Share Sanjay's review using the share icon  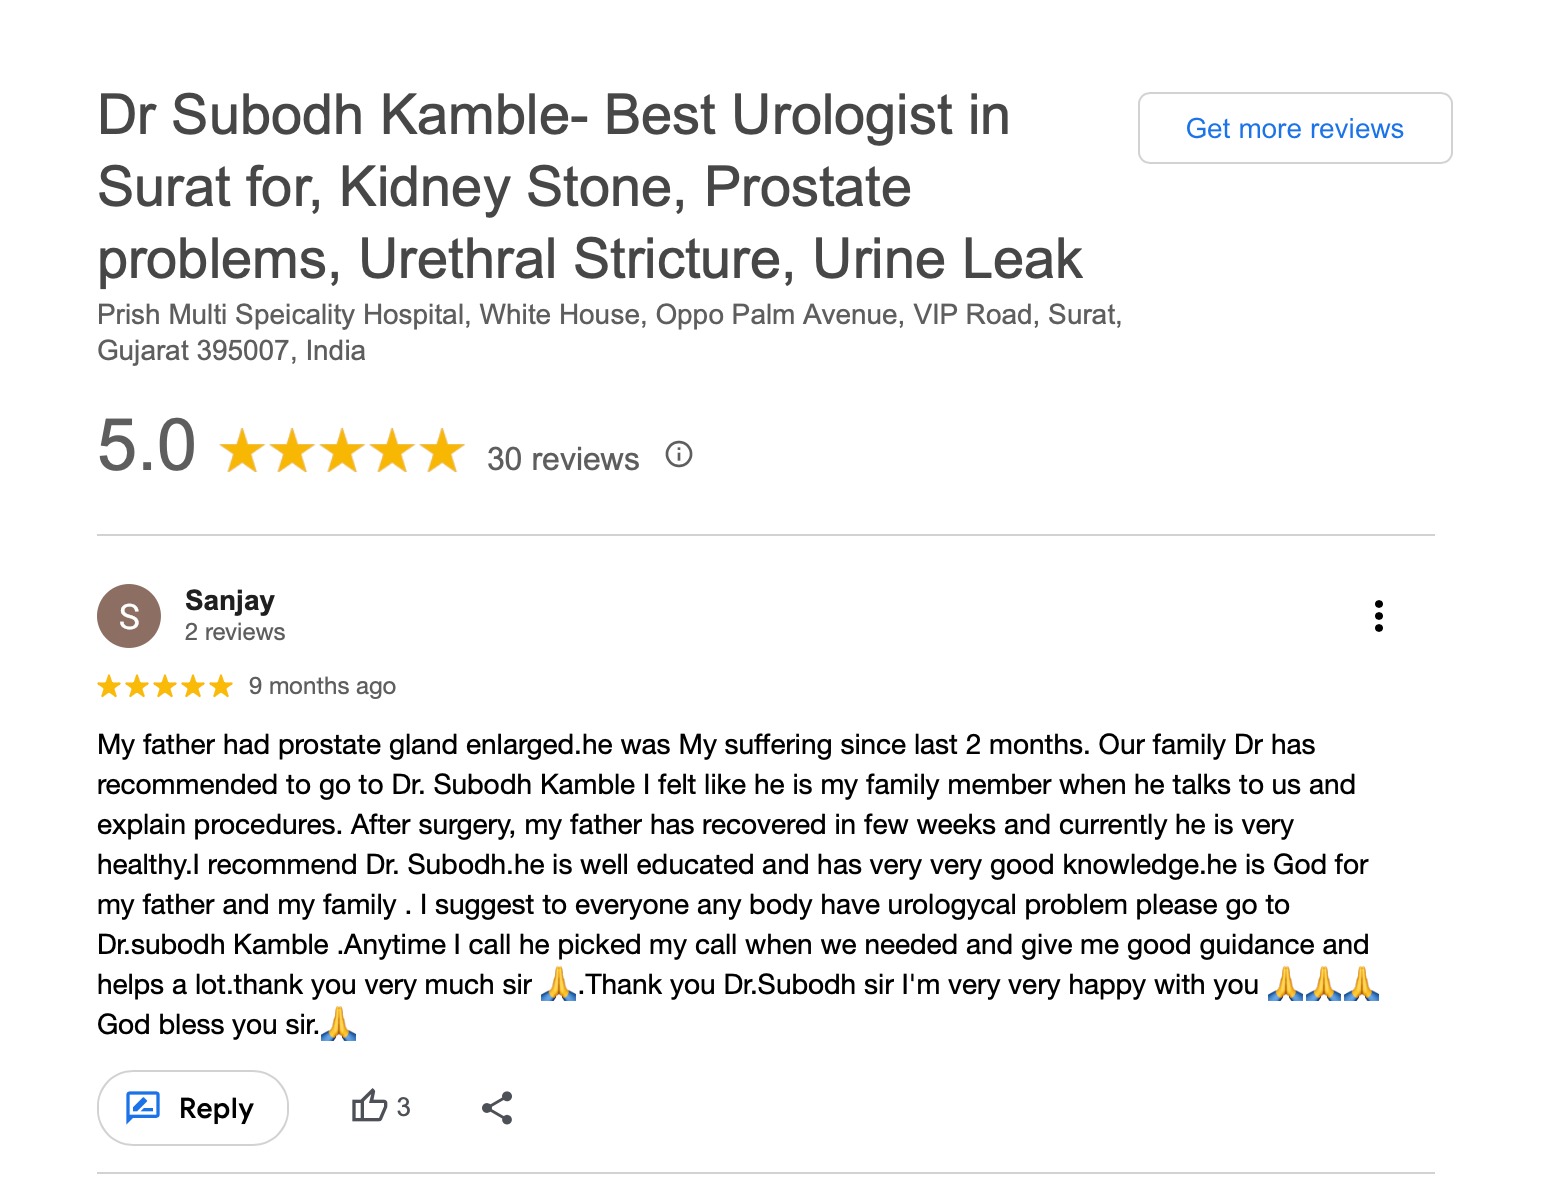pos(497,1107)
